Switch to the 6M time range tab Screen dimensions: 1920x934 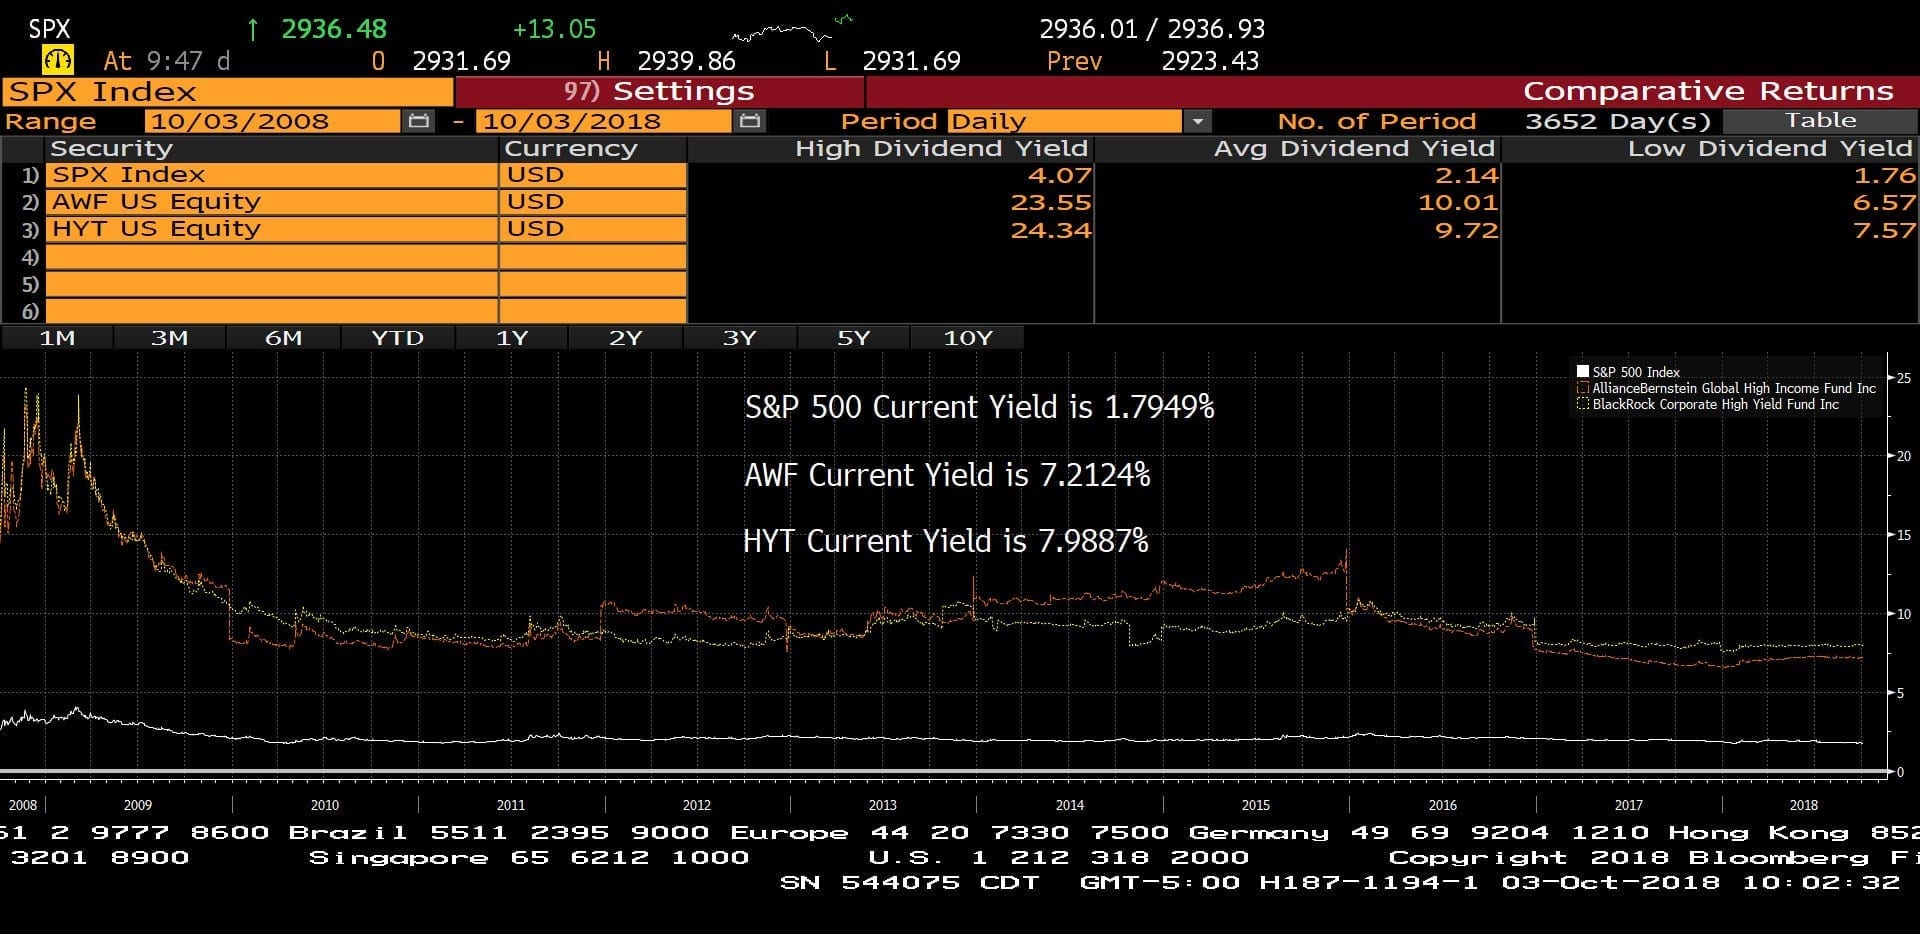point(284,338)
